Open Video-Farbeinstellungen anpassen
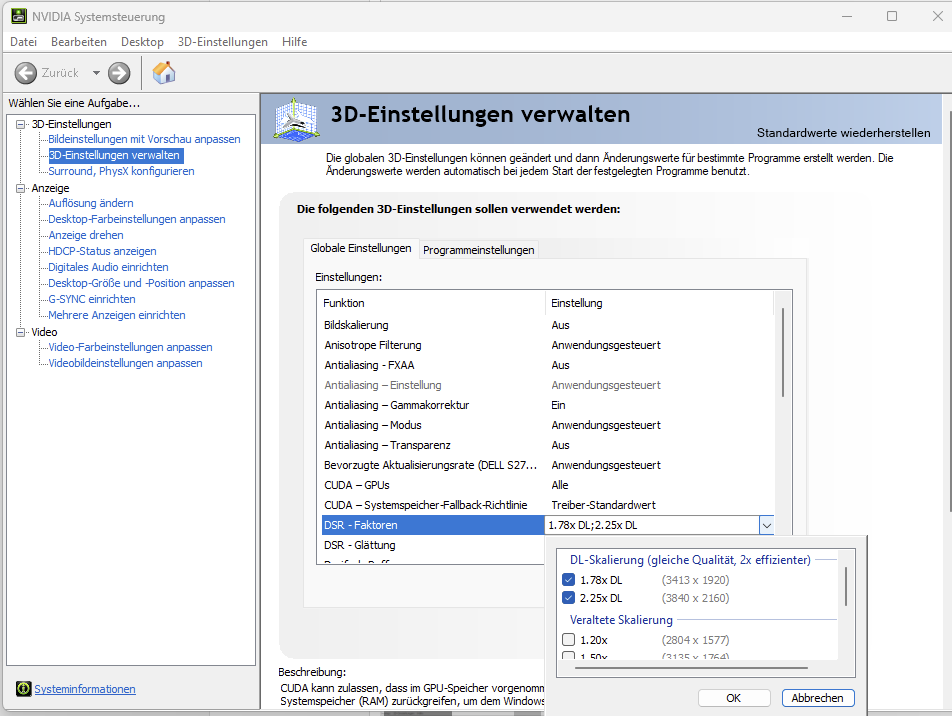The height and width of the screenshot is (716, 952). click(x=131, y=347)
